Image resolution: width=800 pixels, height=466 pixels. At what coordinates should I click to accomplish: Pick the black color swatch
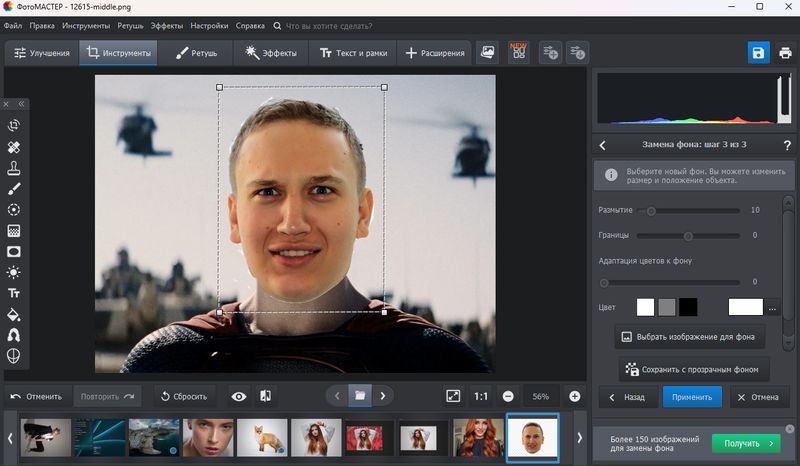pyautogui.click(x=688, y=307)
